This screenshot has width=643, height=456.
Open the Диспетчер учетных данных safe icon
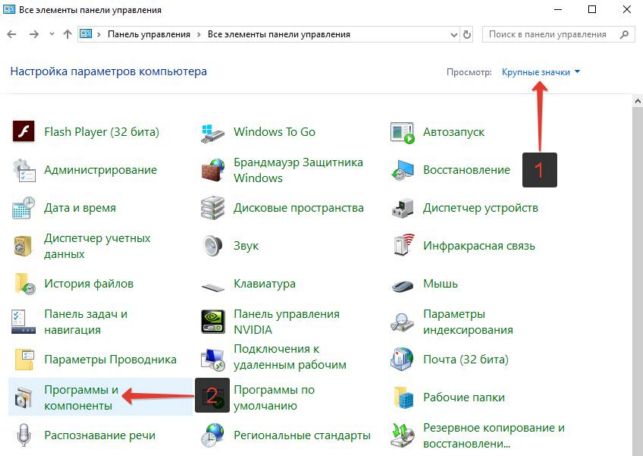23,246
